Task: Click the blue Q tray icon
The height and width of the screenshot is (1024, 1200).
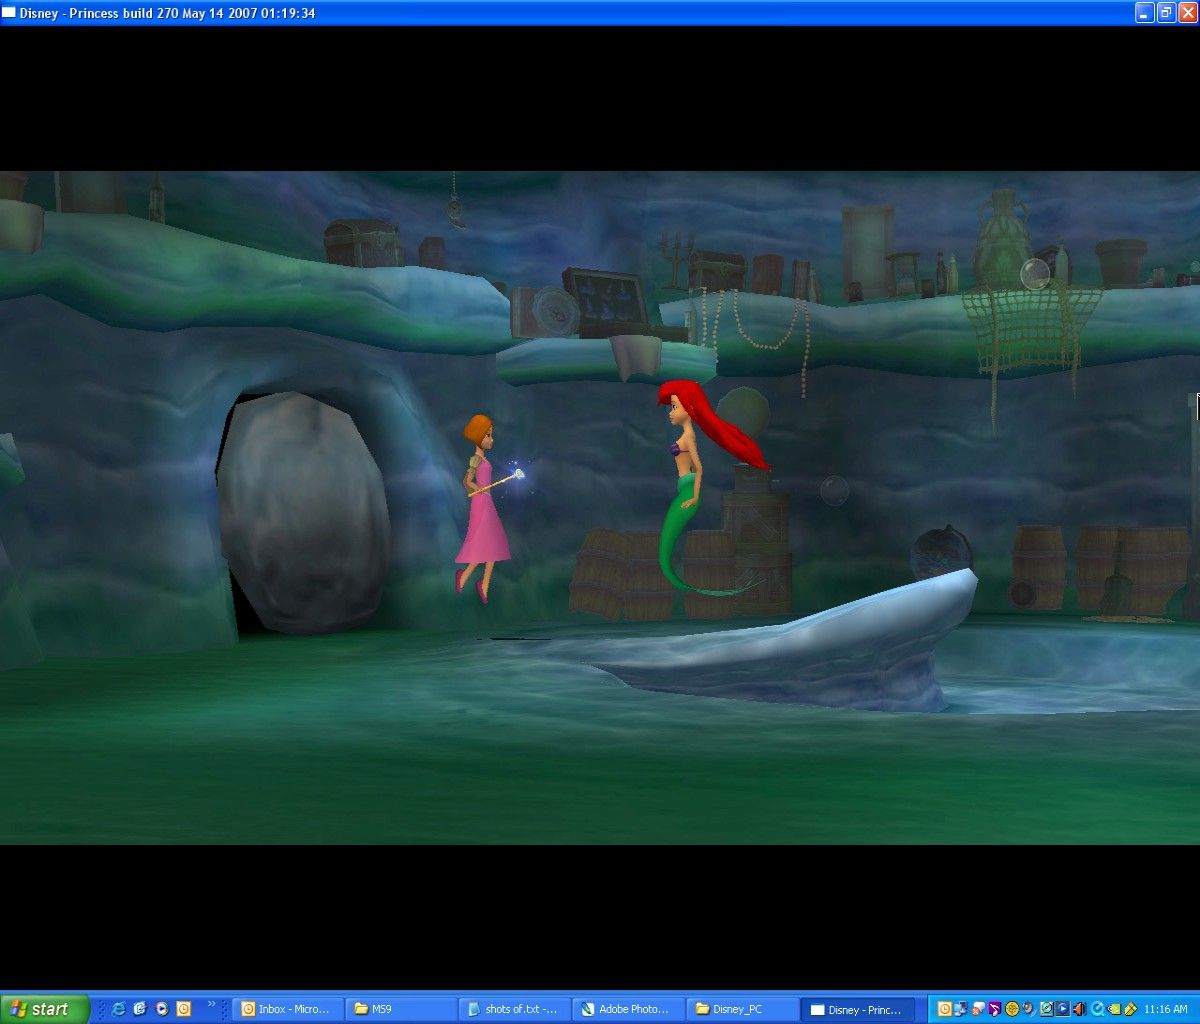Action: [1097, 1009]
